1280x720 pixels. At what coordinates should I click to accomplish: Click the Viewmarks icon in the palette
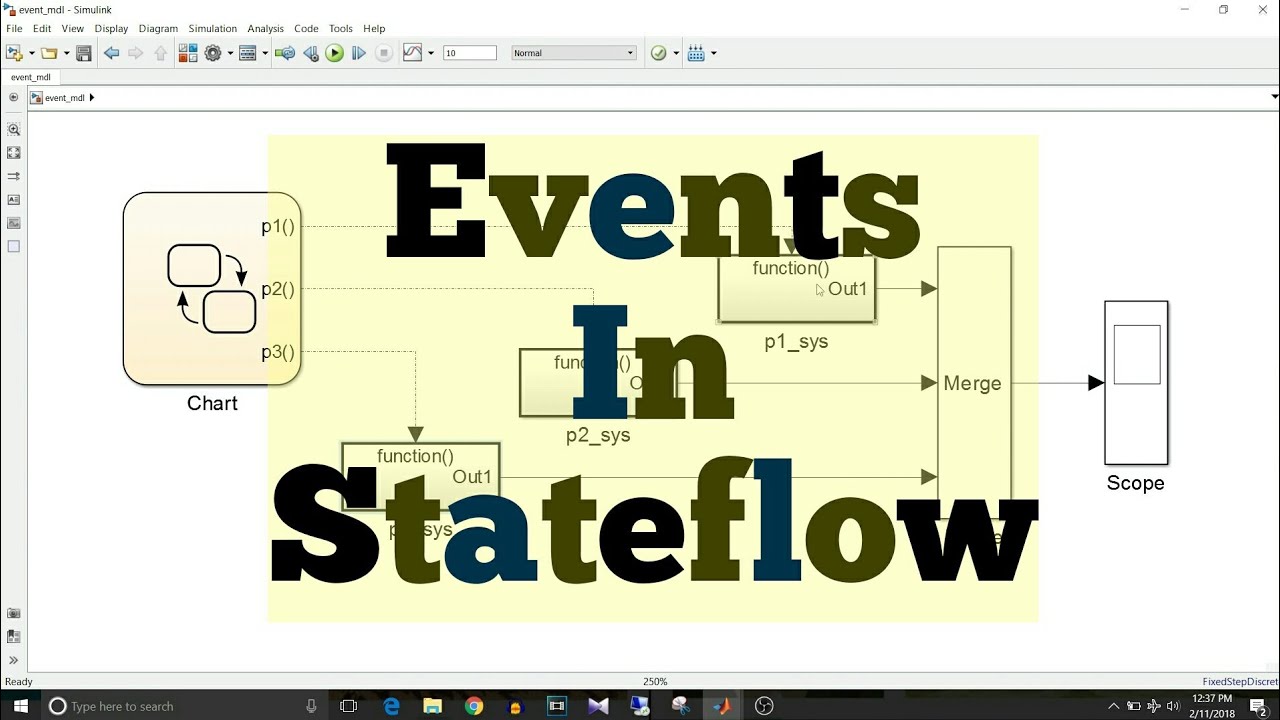pyautogui.click(x=14, y=636)
